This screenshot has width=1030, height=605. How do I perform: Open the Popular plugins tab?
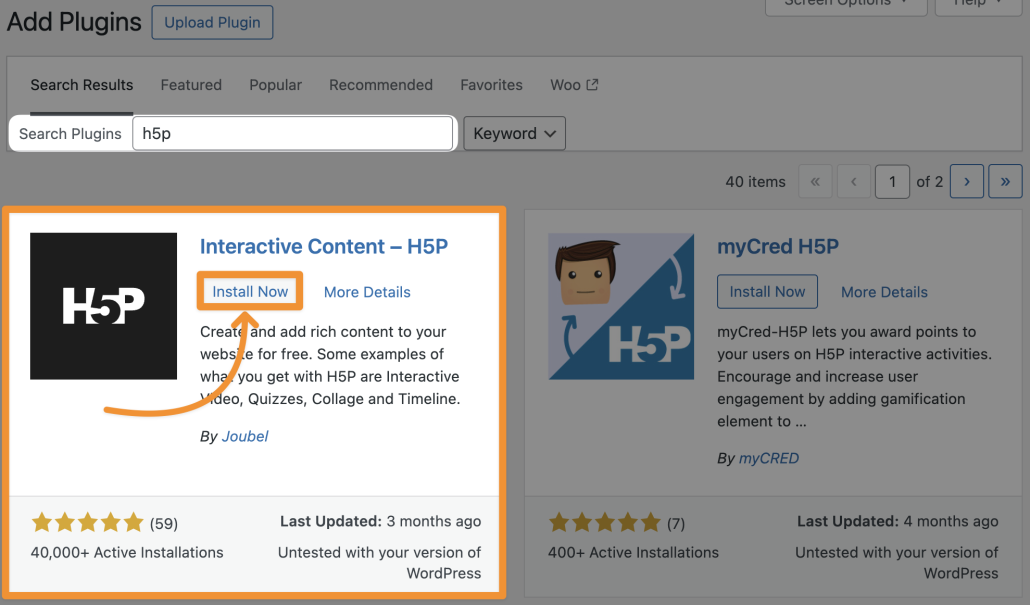pos(275,85)
